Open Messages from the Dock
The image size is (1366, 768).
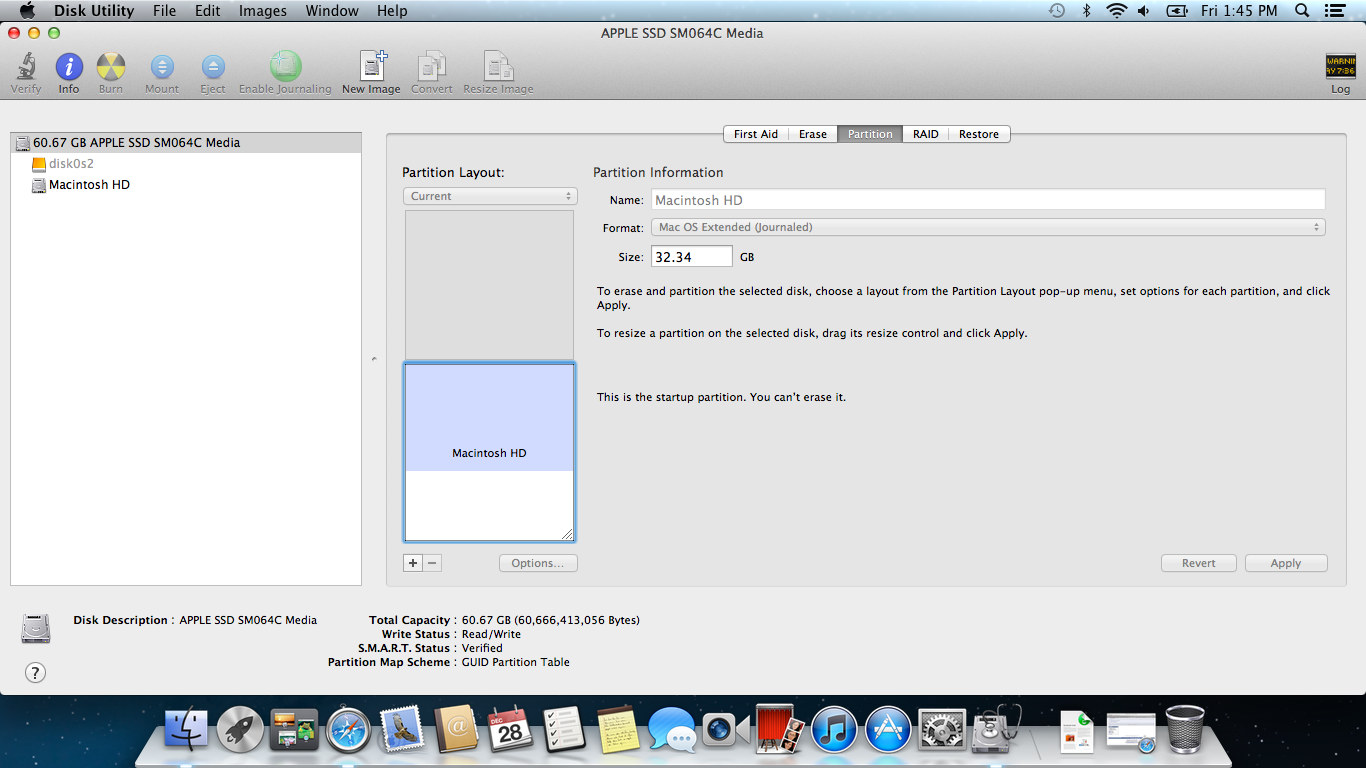pyautogui.click(x=672, y=731)
